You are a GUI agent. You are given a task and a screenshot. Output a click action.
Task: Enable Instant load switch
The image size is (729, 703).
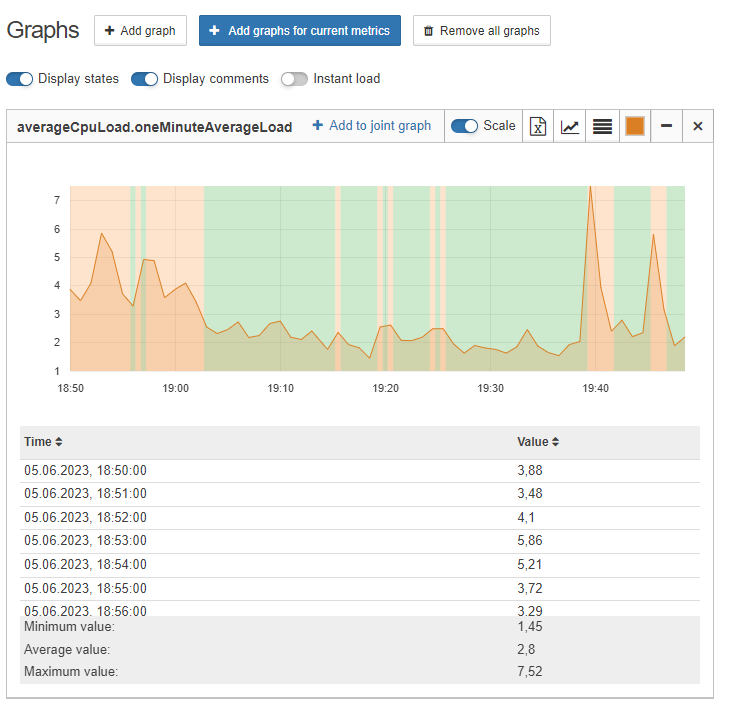coord(294,79)
